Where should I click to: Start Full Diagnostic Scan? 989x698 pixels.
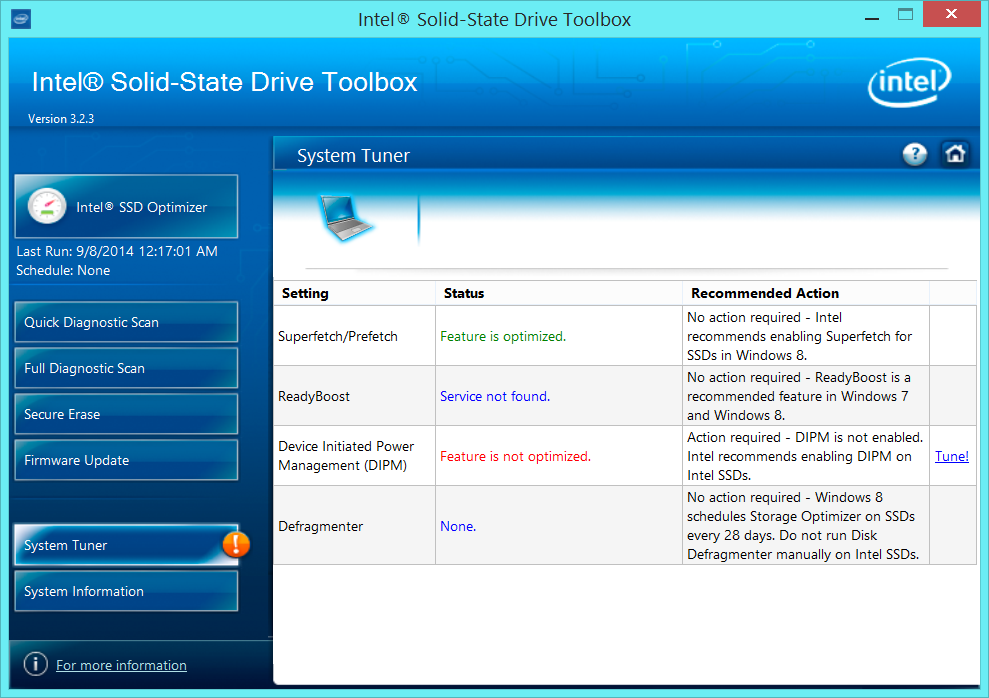click(126, 368)
